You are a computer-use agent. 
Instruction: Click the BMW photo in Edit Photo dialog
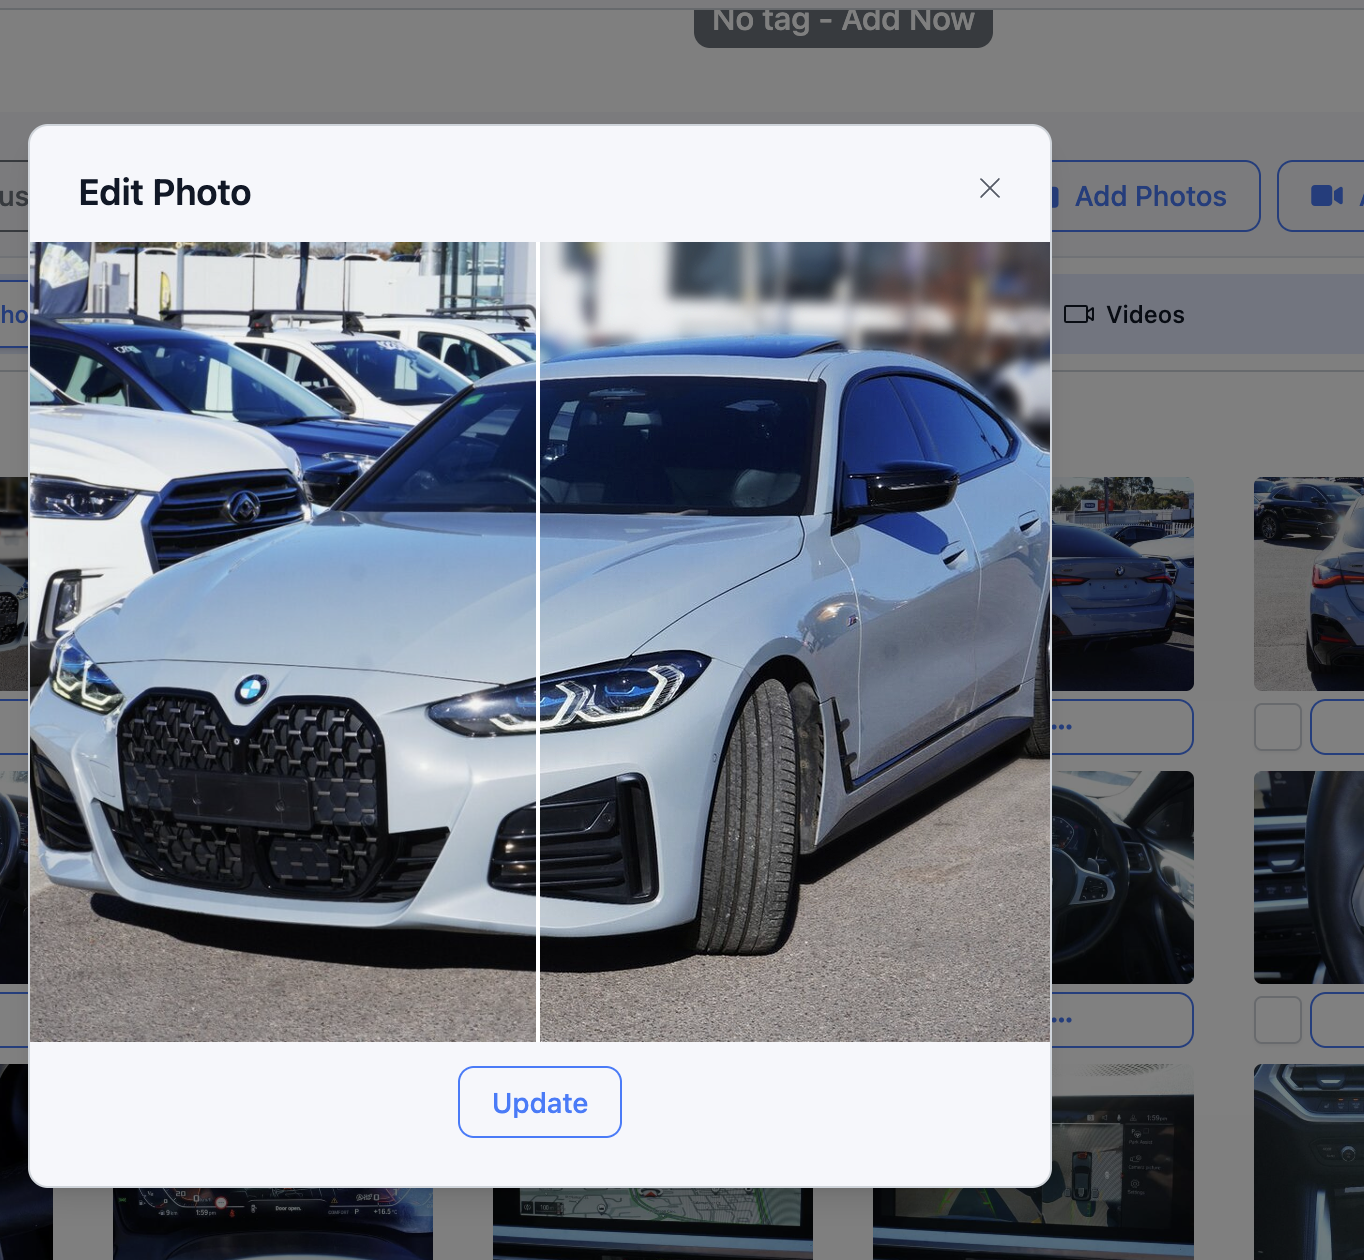point(540,642)
